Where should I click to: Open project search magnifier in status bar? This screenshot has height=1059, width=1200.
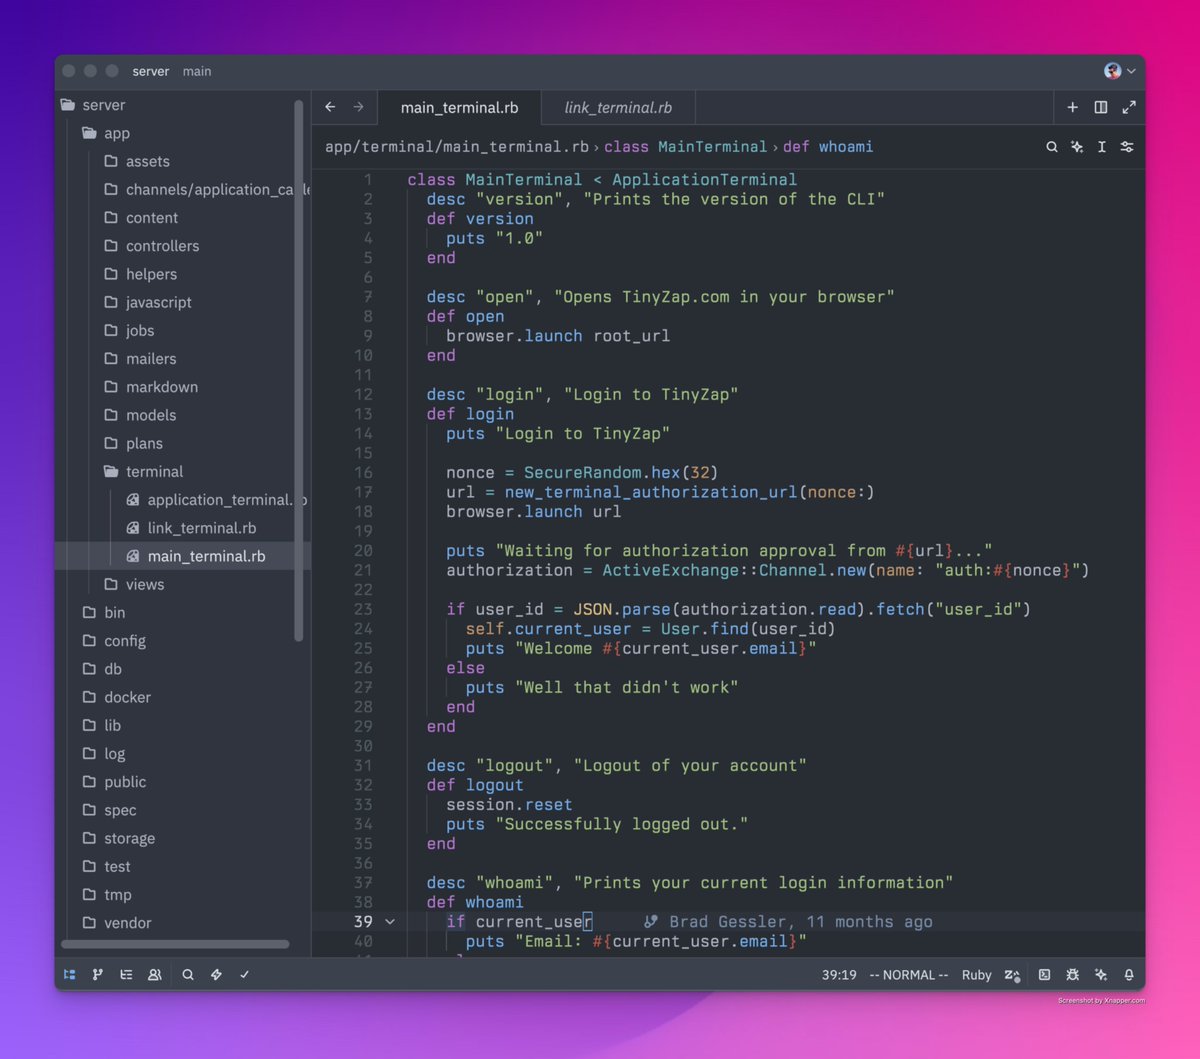point(188,974)
